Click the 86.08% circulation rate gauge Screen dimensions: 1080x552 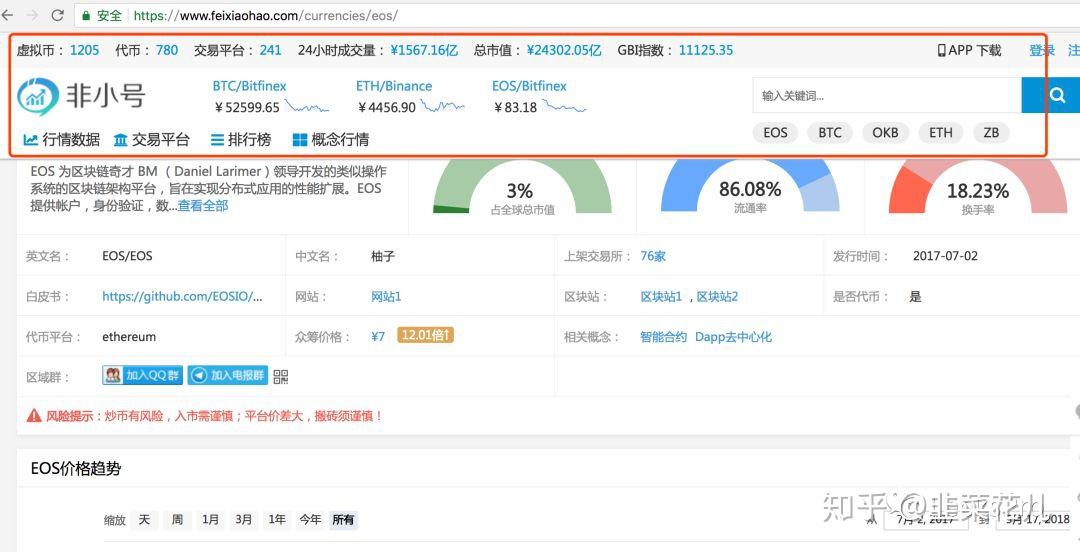coord(750,186)
